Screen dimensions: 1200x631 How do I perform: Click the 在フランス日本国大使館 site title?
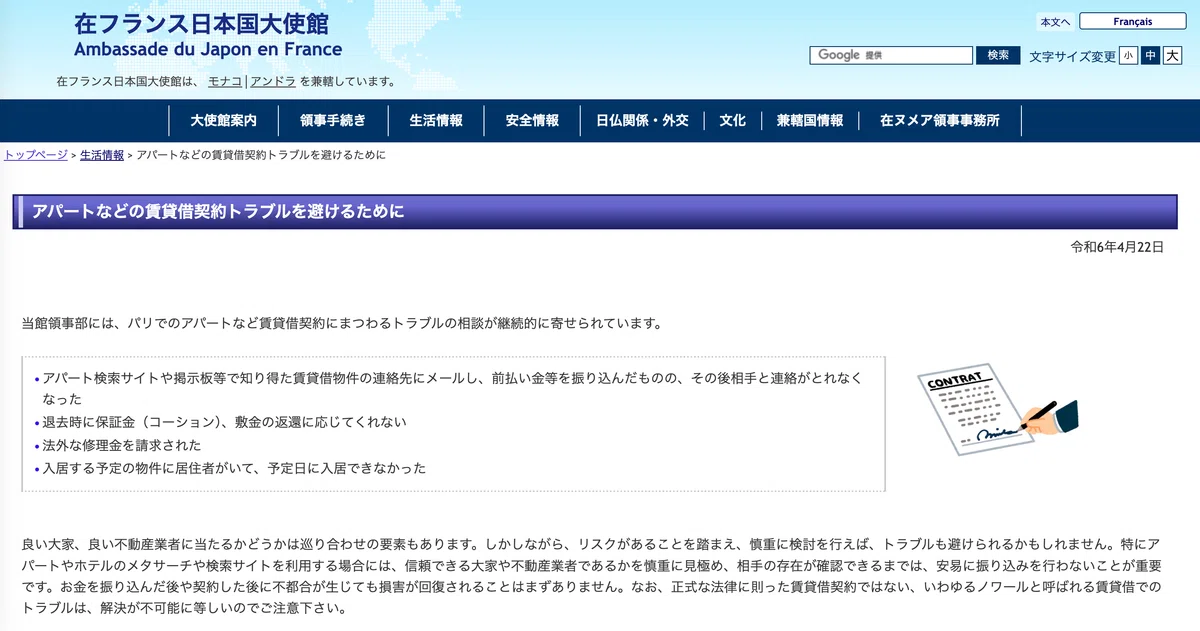(201, 22)
